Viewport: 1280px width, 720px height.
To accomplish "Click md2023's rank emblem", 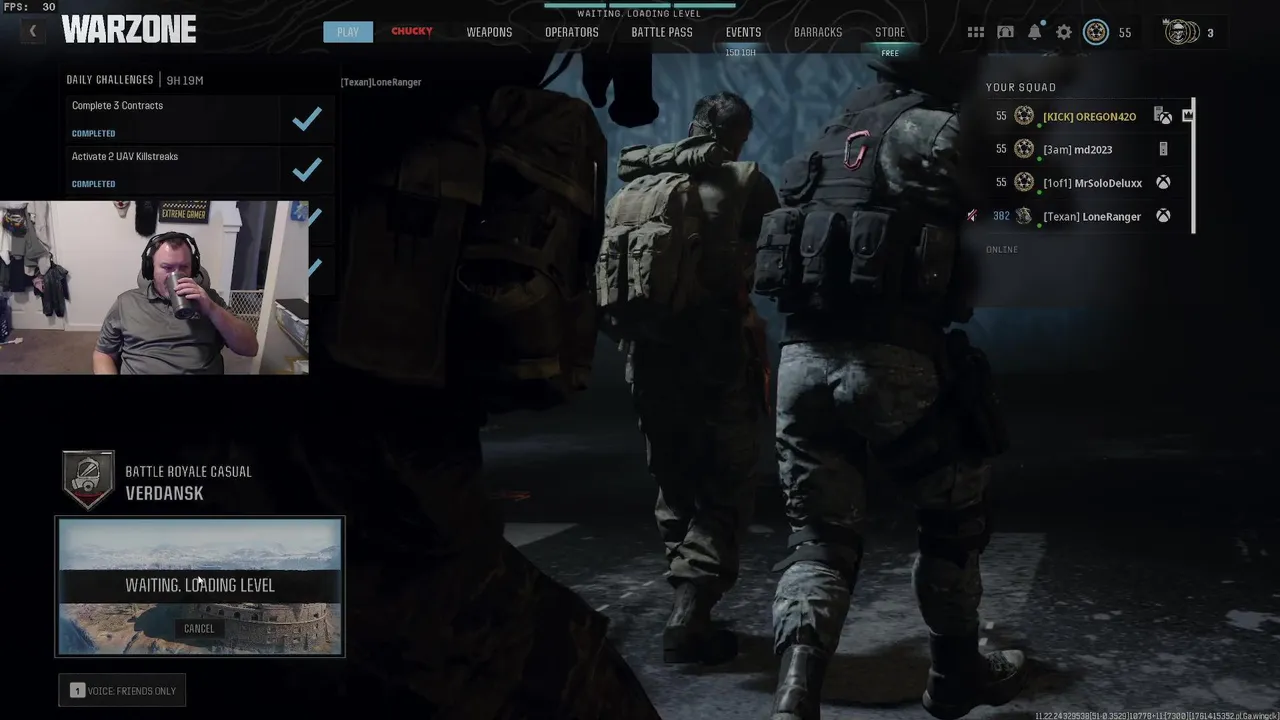I will (1024, 149).
